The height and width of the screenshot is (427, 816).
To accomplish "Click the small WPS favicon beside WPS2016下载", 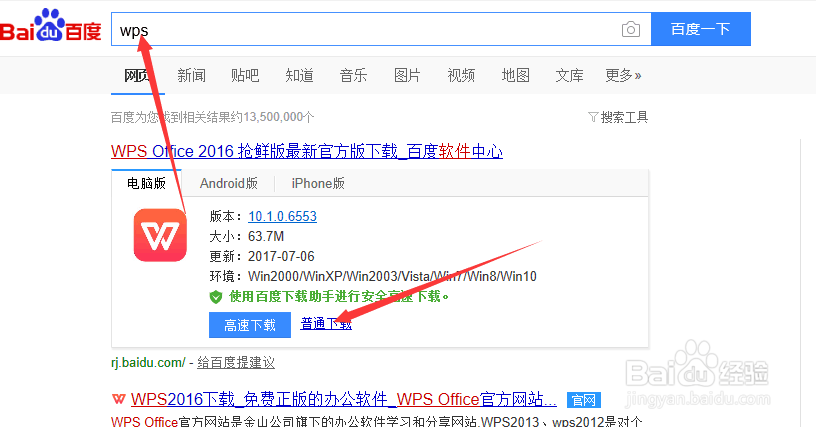I will point(119,399).
